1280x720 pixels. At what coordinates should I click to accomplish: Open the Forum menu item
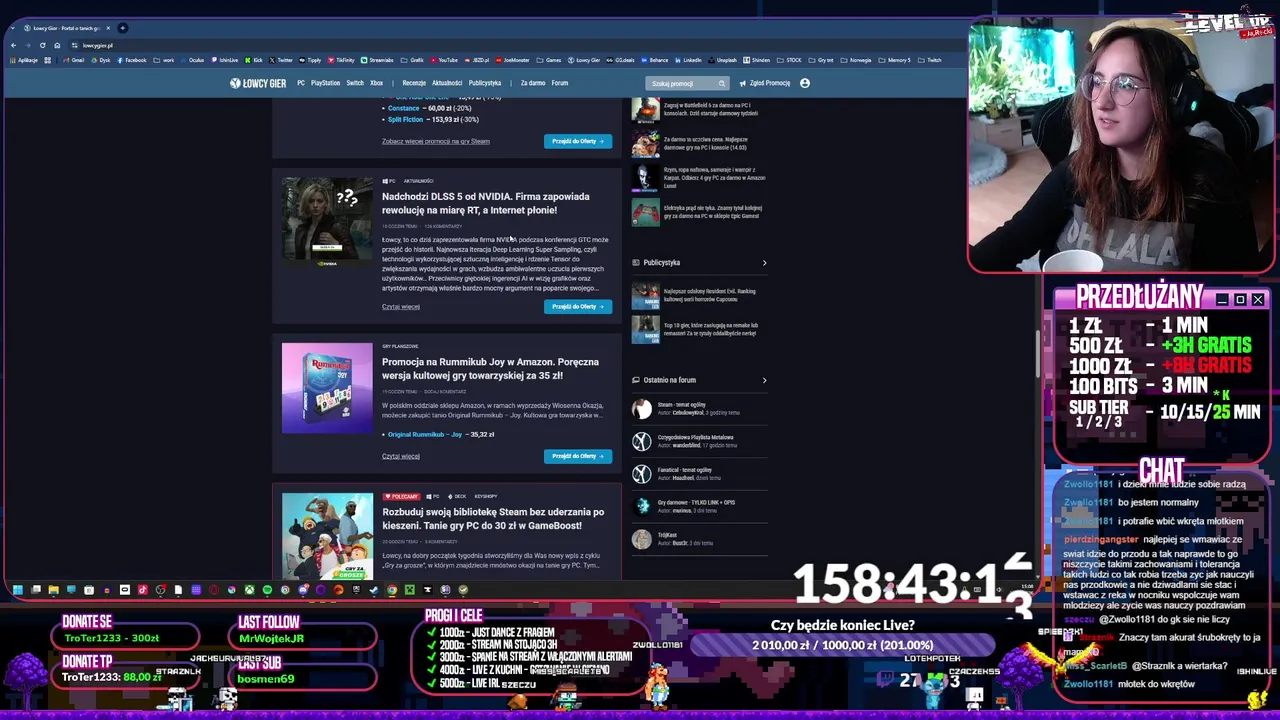click(x=560, y=83)
